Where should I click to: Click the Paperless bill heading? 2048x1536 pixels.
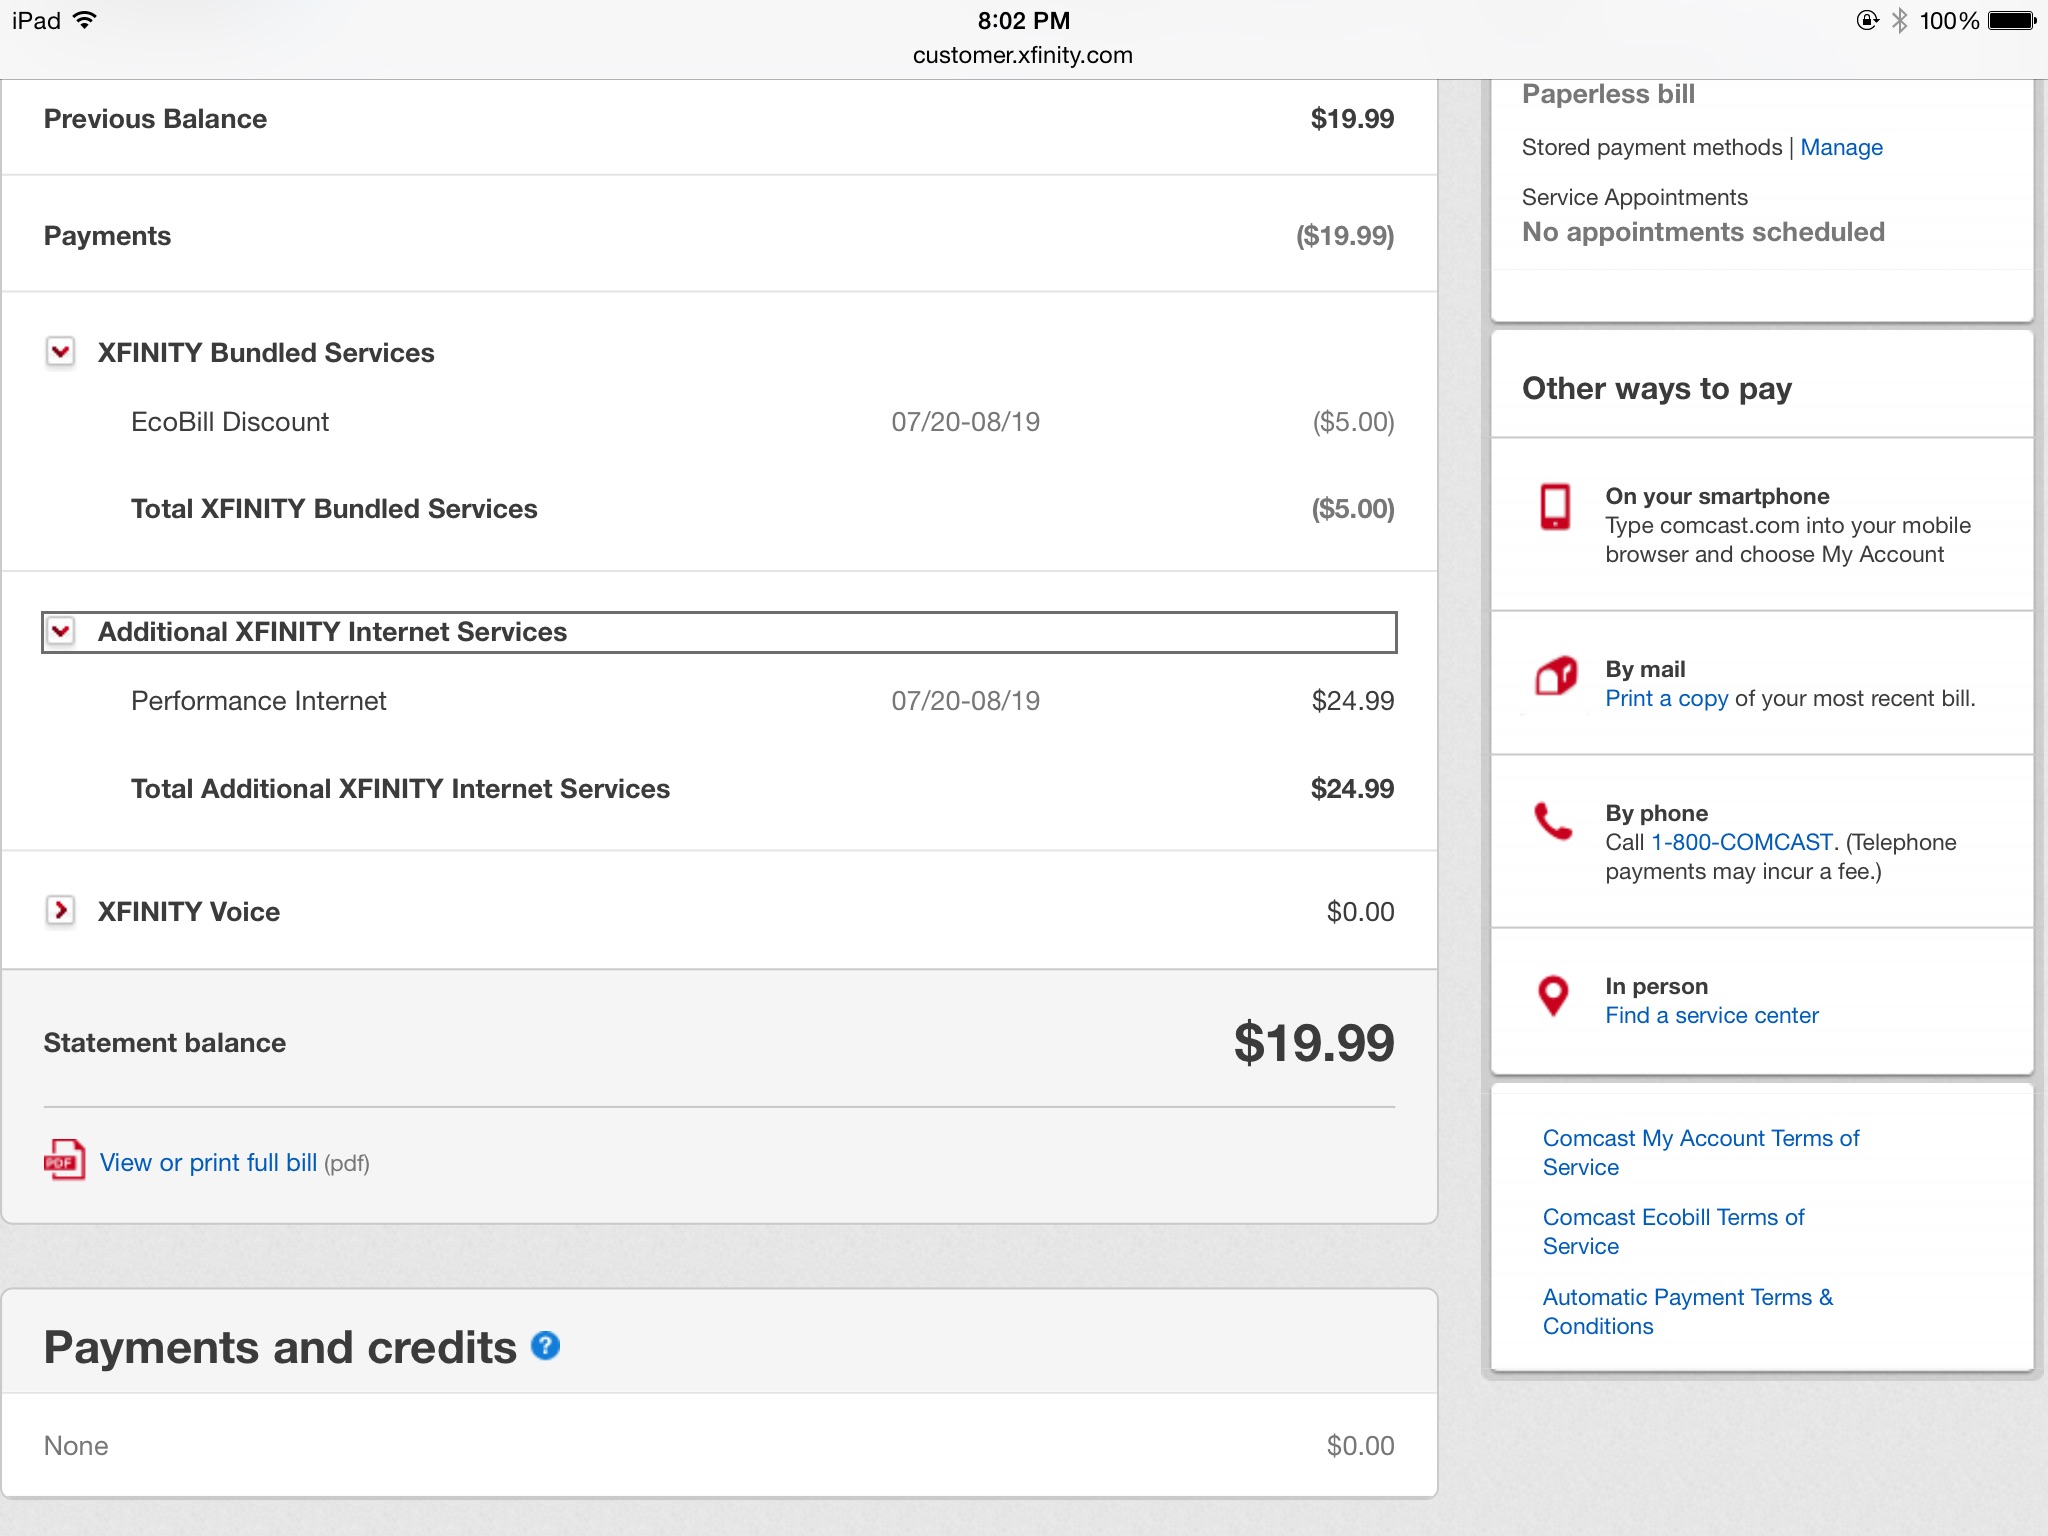point(1608,94)
